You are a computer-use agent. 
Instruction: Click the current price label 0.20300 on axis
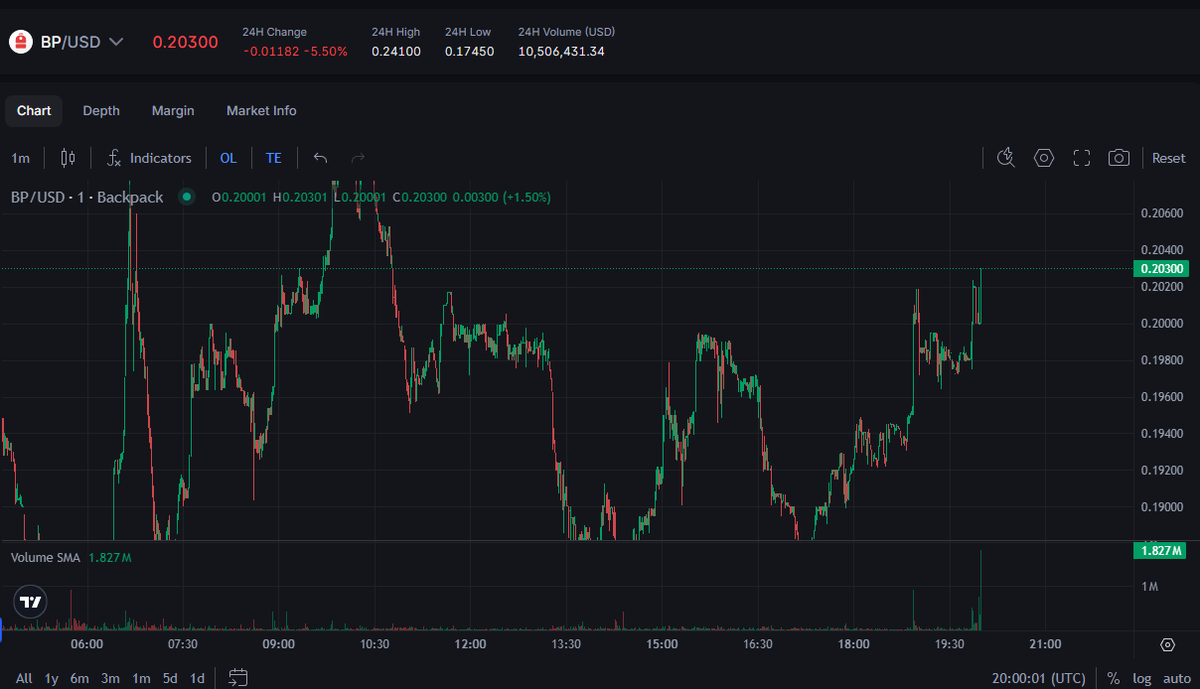pos(1161,269)
